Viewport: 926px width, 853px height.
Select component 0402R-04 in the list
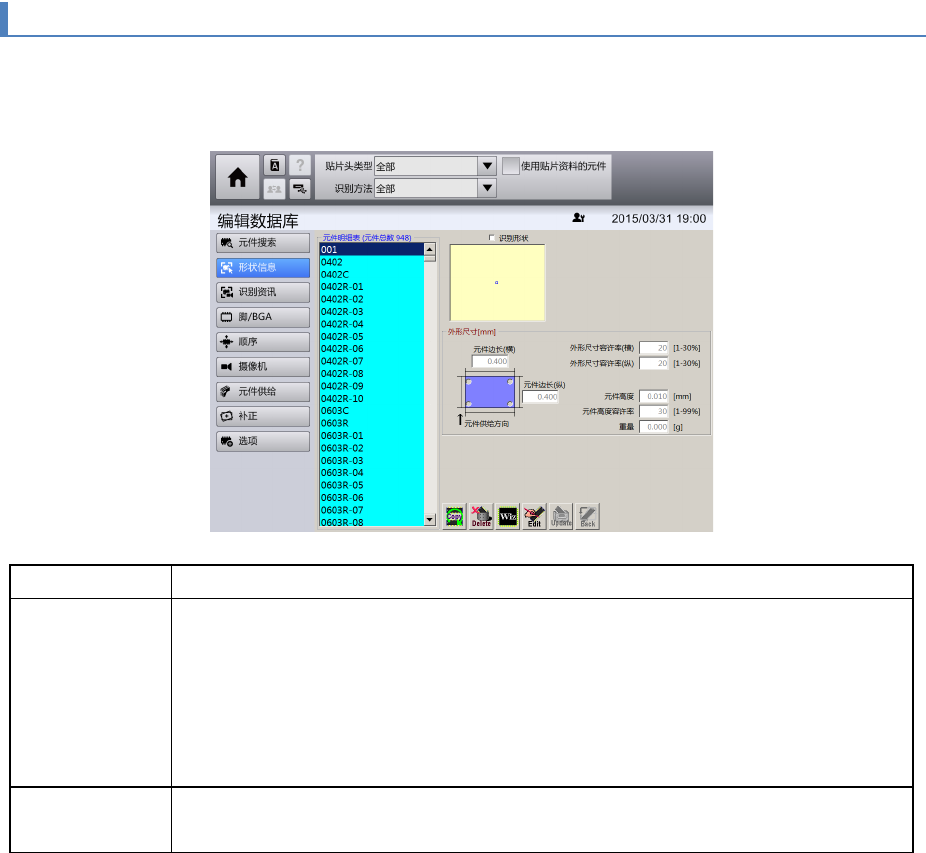(371, 324)
